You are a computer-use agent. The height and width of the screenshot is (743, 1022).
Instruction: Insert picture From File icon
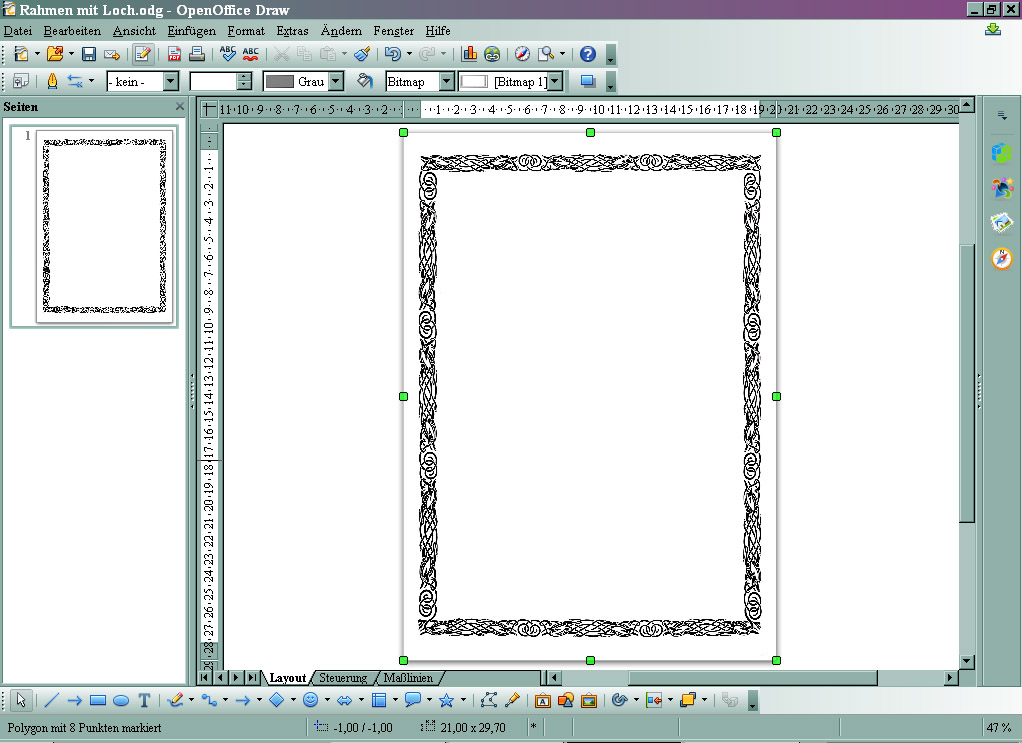(565, 700)
